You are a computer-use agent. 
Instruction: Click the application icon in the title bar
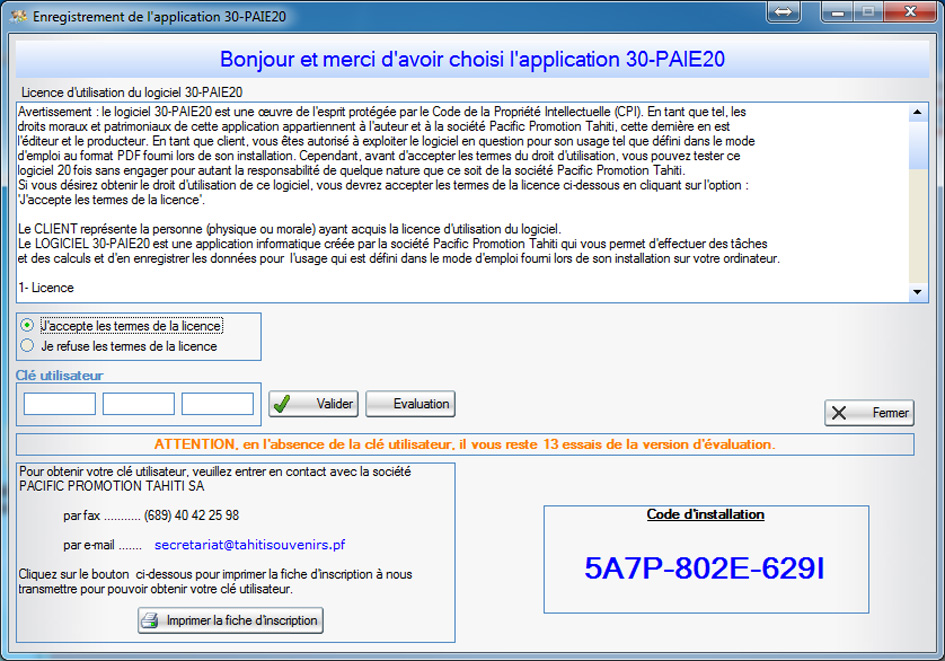[x=19, y=16]
